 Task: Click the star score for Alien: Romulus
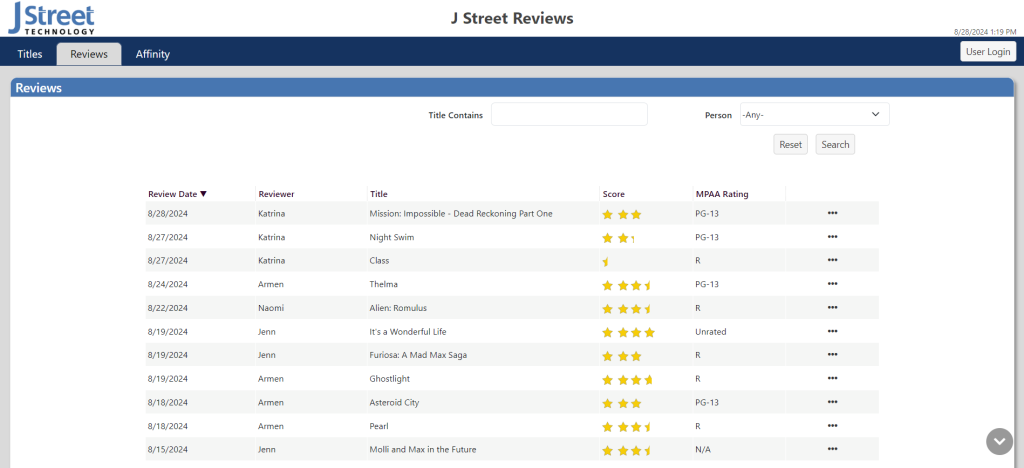[627, 309]
